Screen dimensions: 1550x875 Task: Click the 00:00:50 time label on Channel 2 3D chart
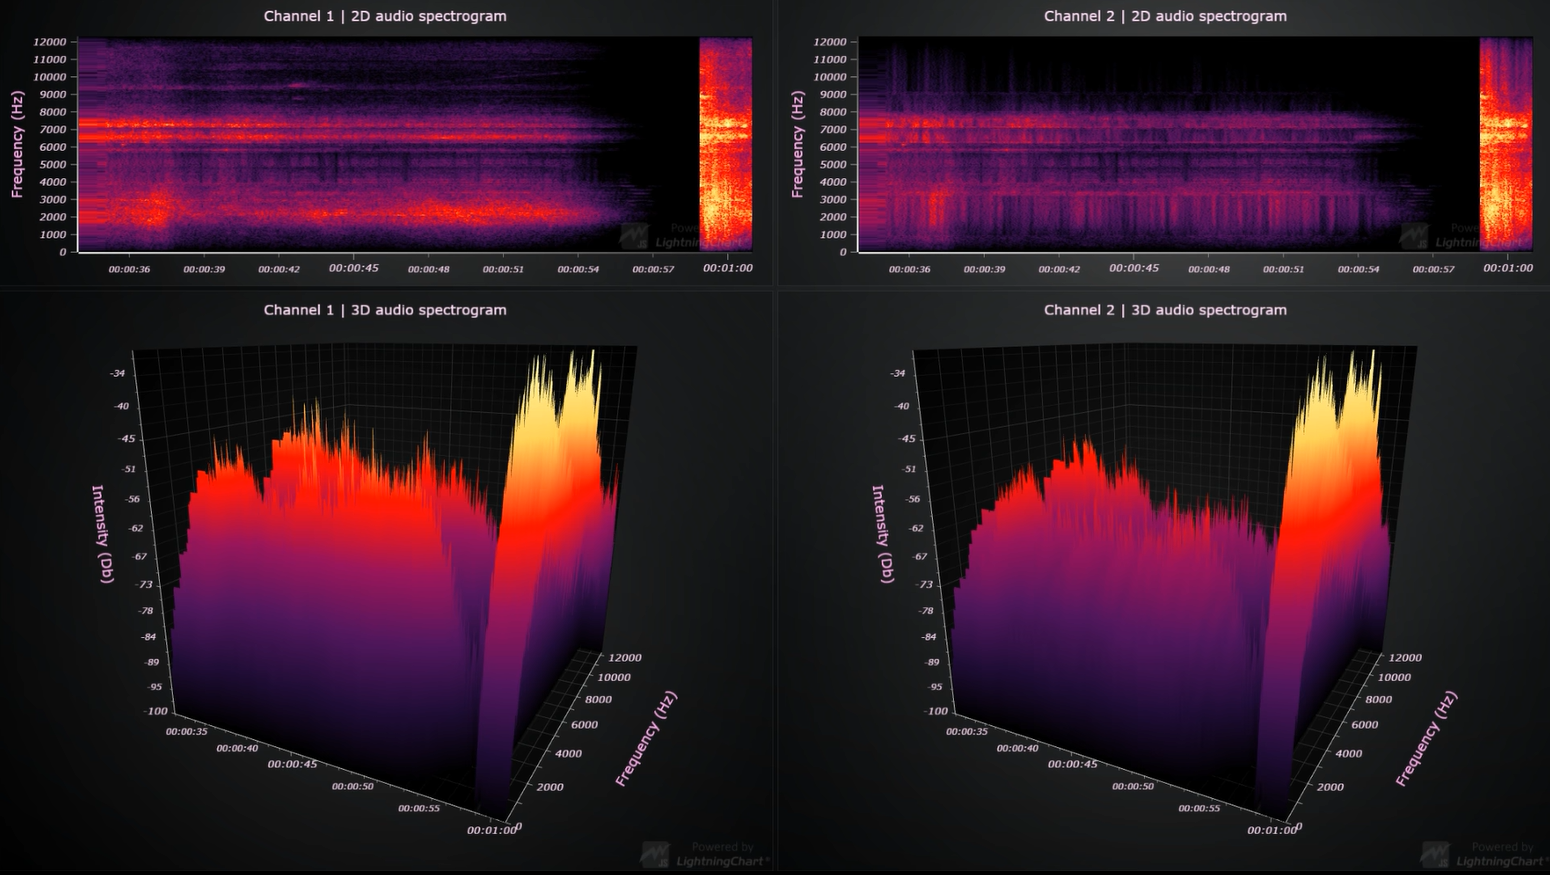[x=1133, y=786]
